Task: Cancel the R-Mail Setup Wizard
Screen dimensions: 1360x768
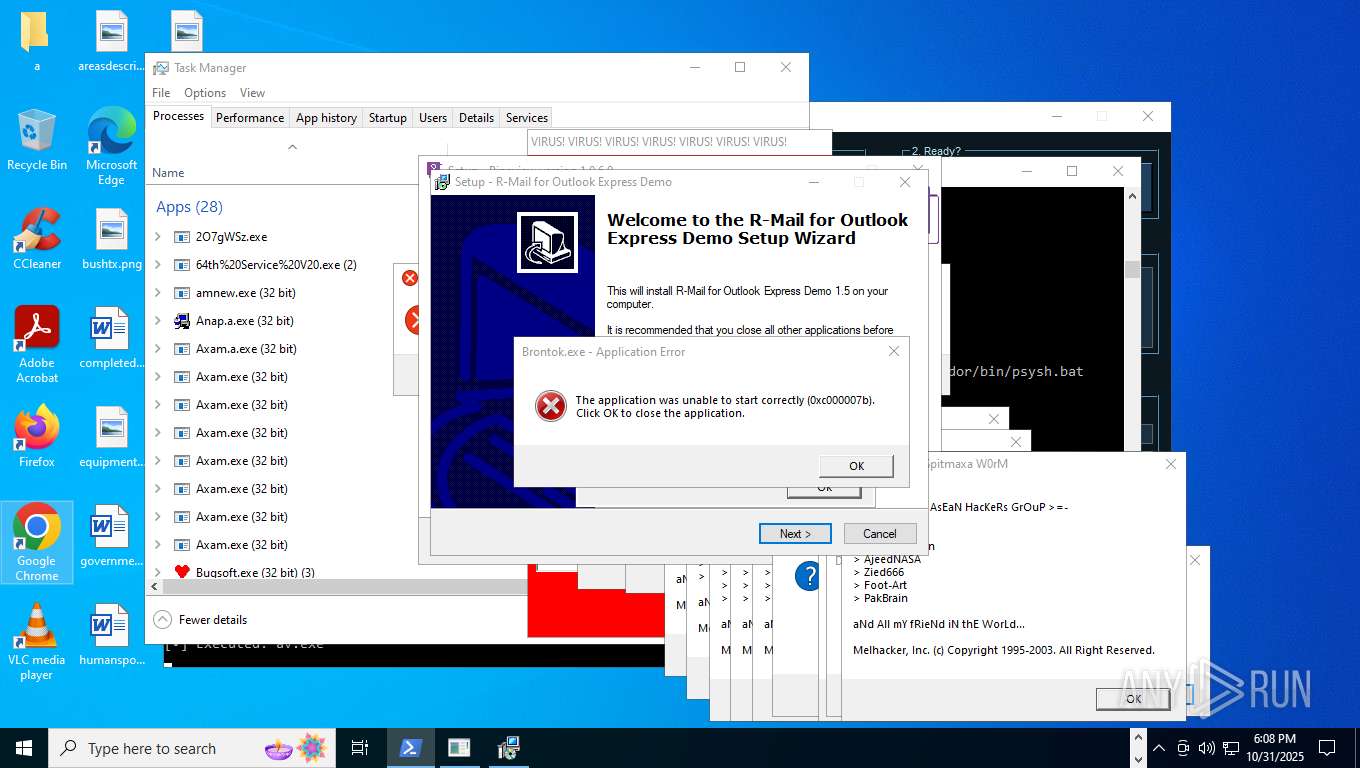Action: click(880, 533)
